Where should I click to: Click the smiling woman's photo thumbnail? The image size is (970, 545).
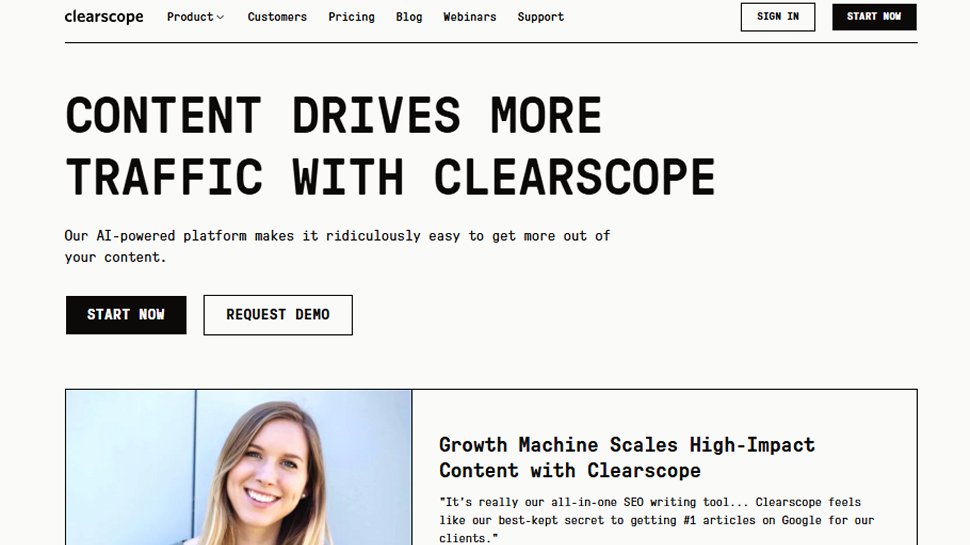click(x=239, y=467)
